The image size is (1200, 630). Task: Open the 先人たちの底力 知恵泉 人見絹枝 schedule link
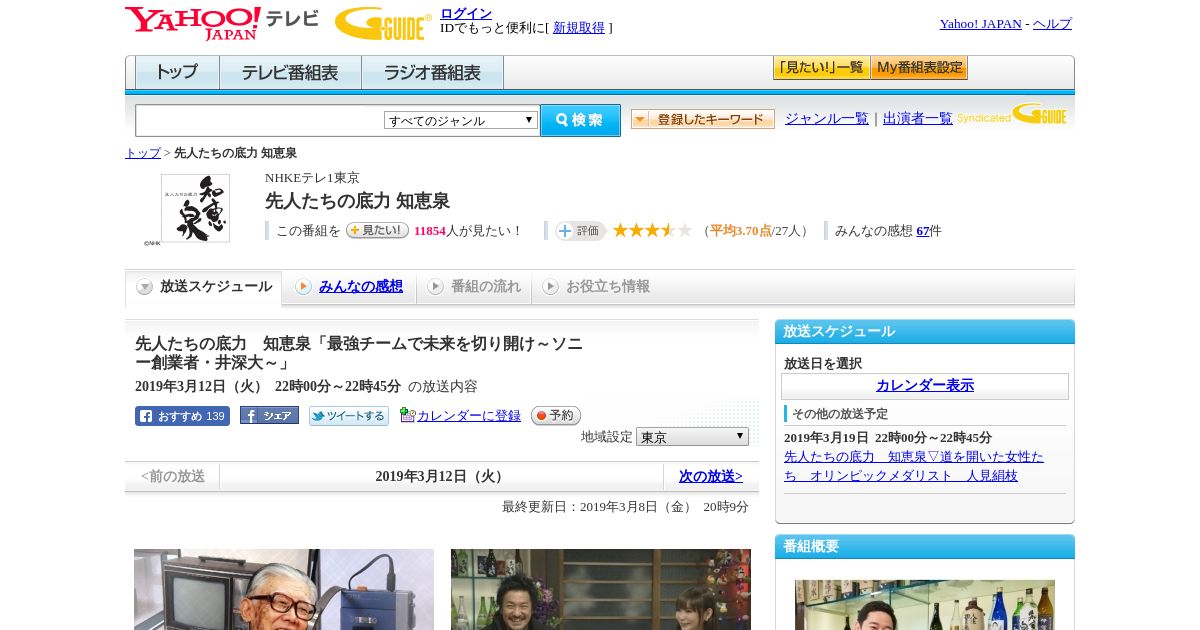(914, 466)
